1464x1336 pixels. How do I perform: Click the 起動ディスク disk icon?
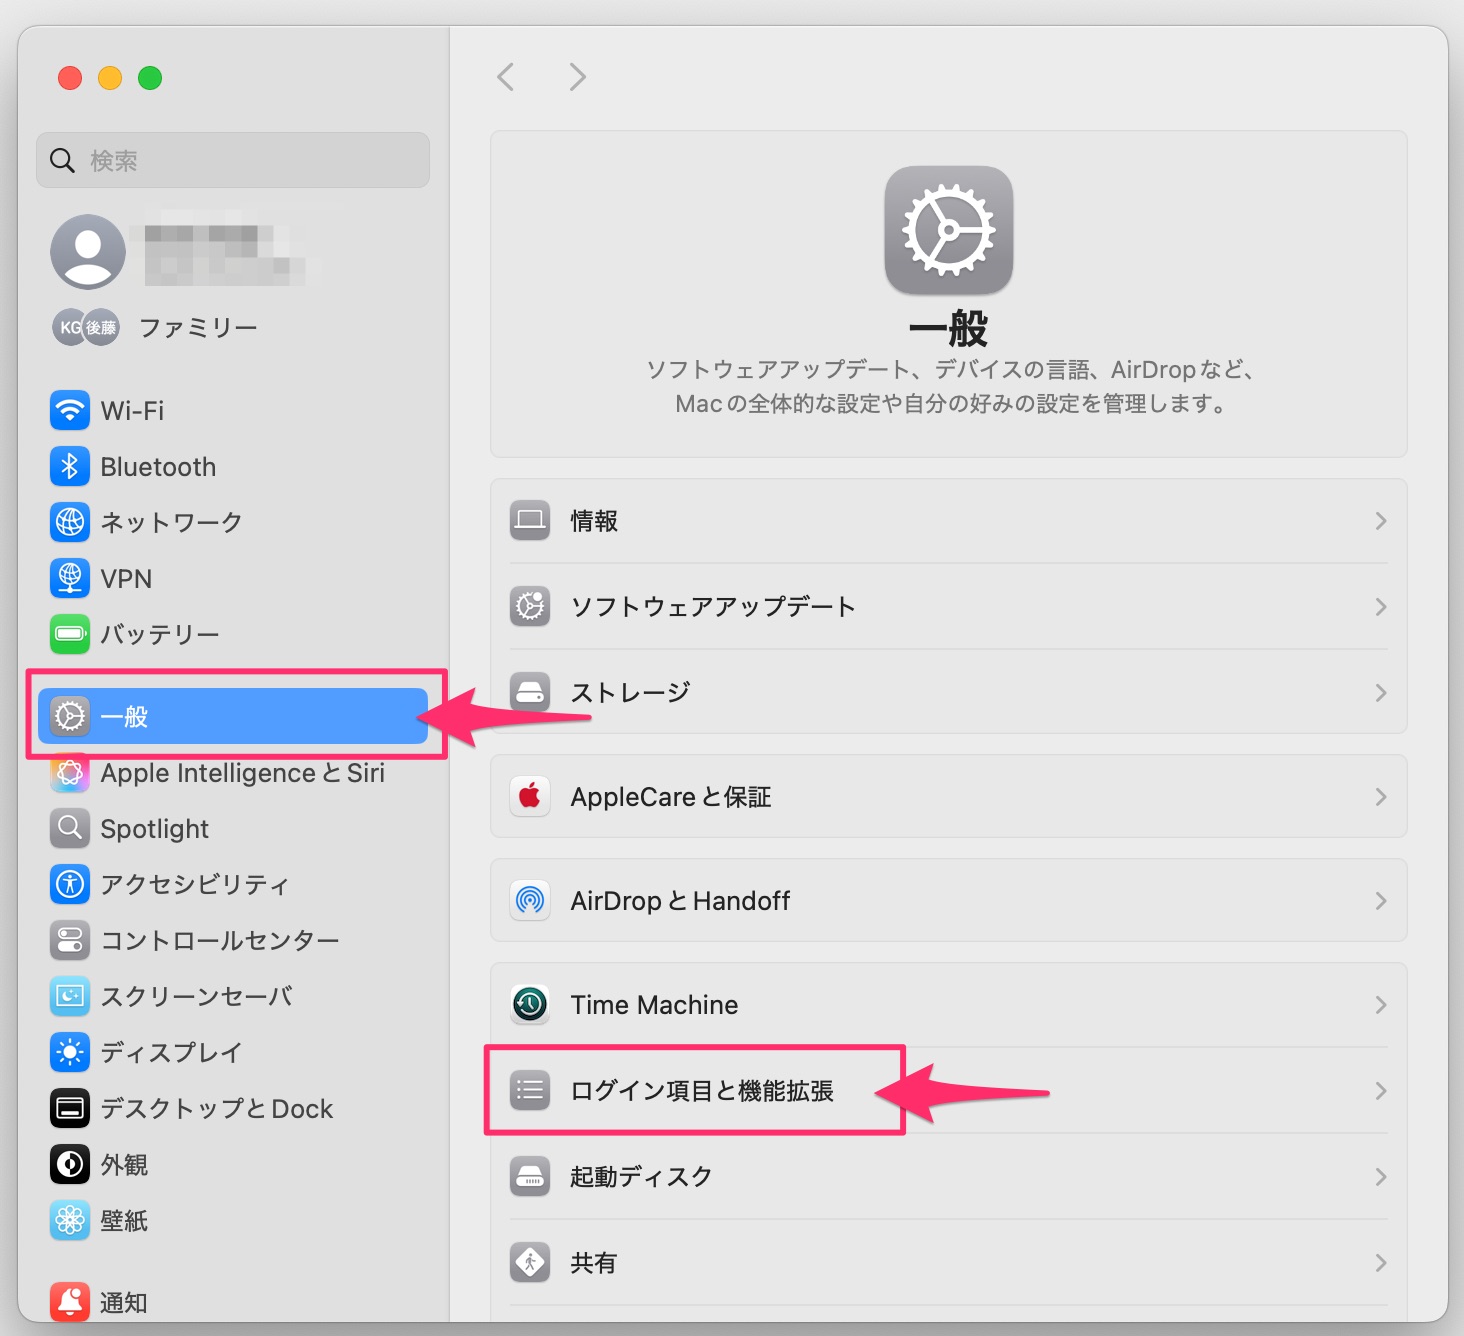tap(530, 1176)
